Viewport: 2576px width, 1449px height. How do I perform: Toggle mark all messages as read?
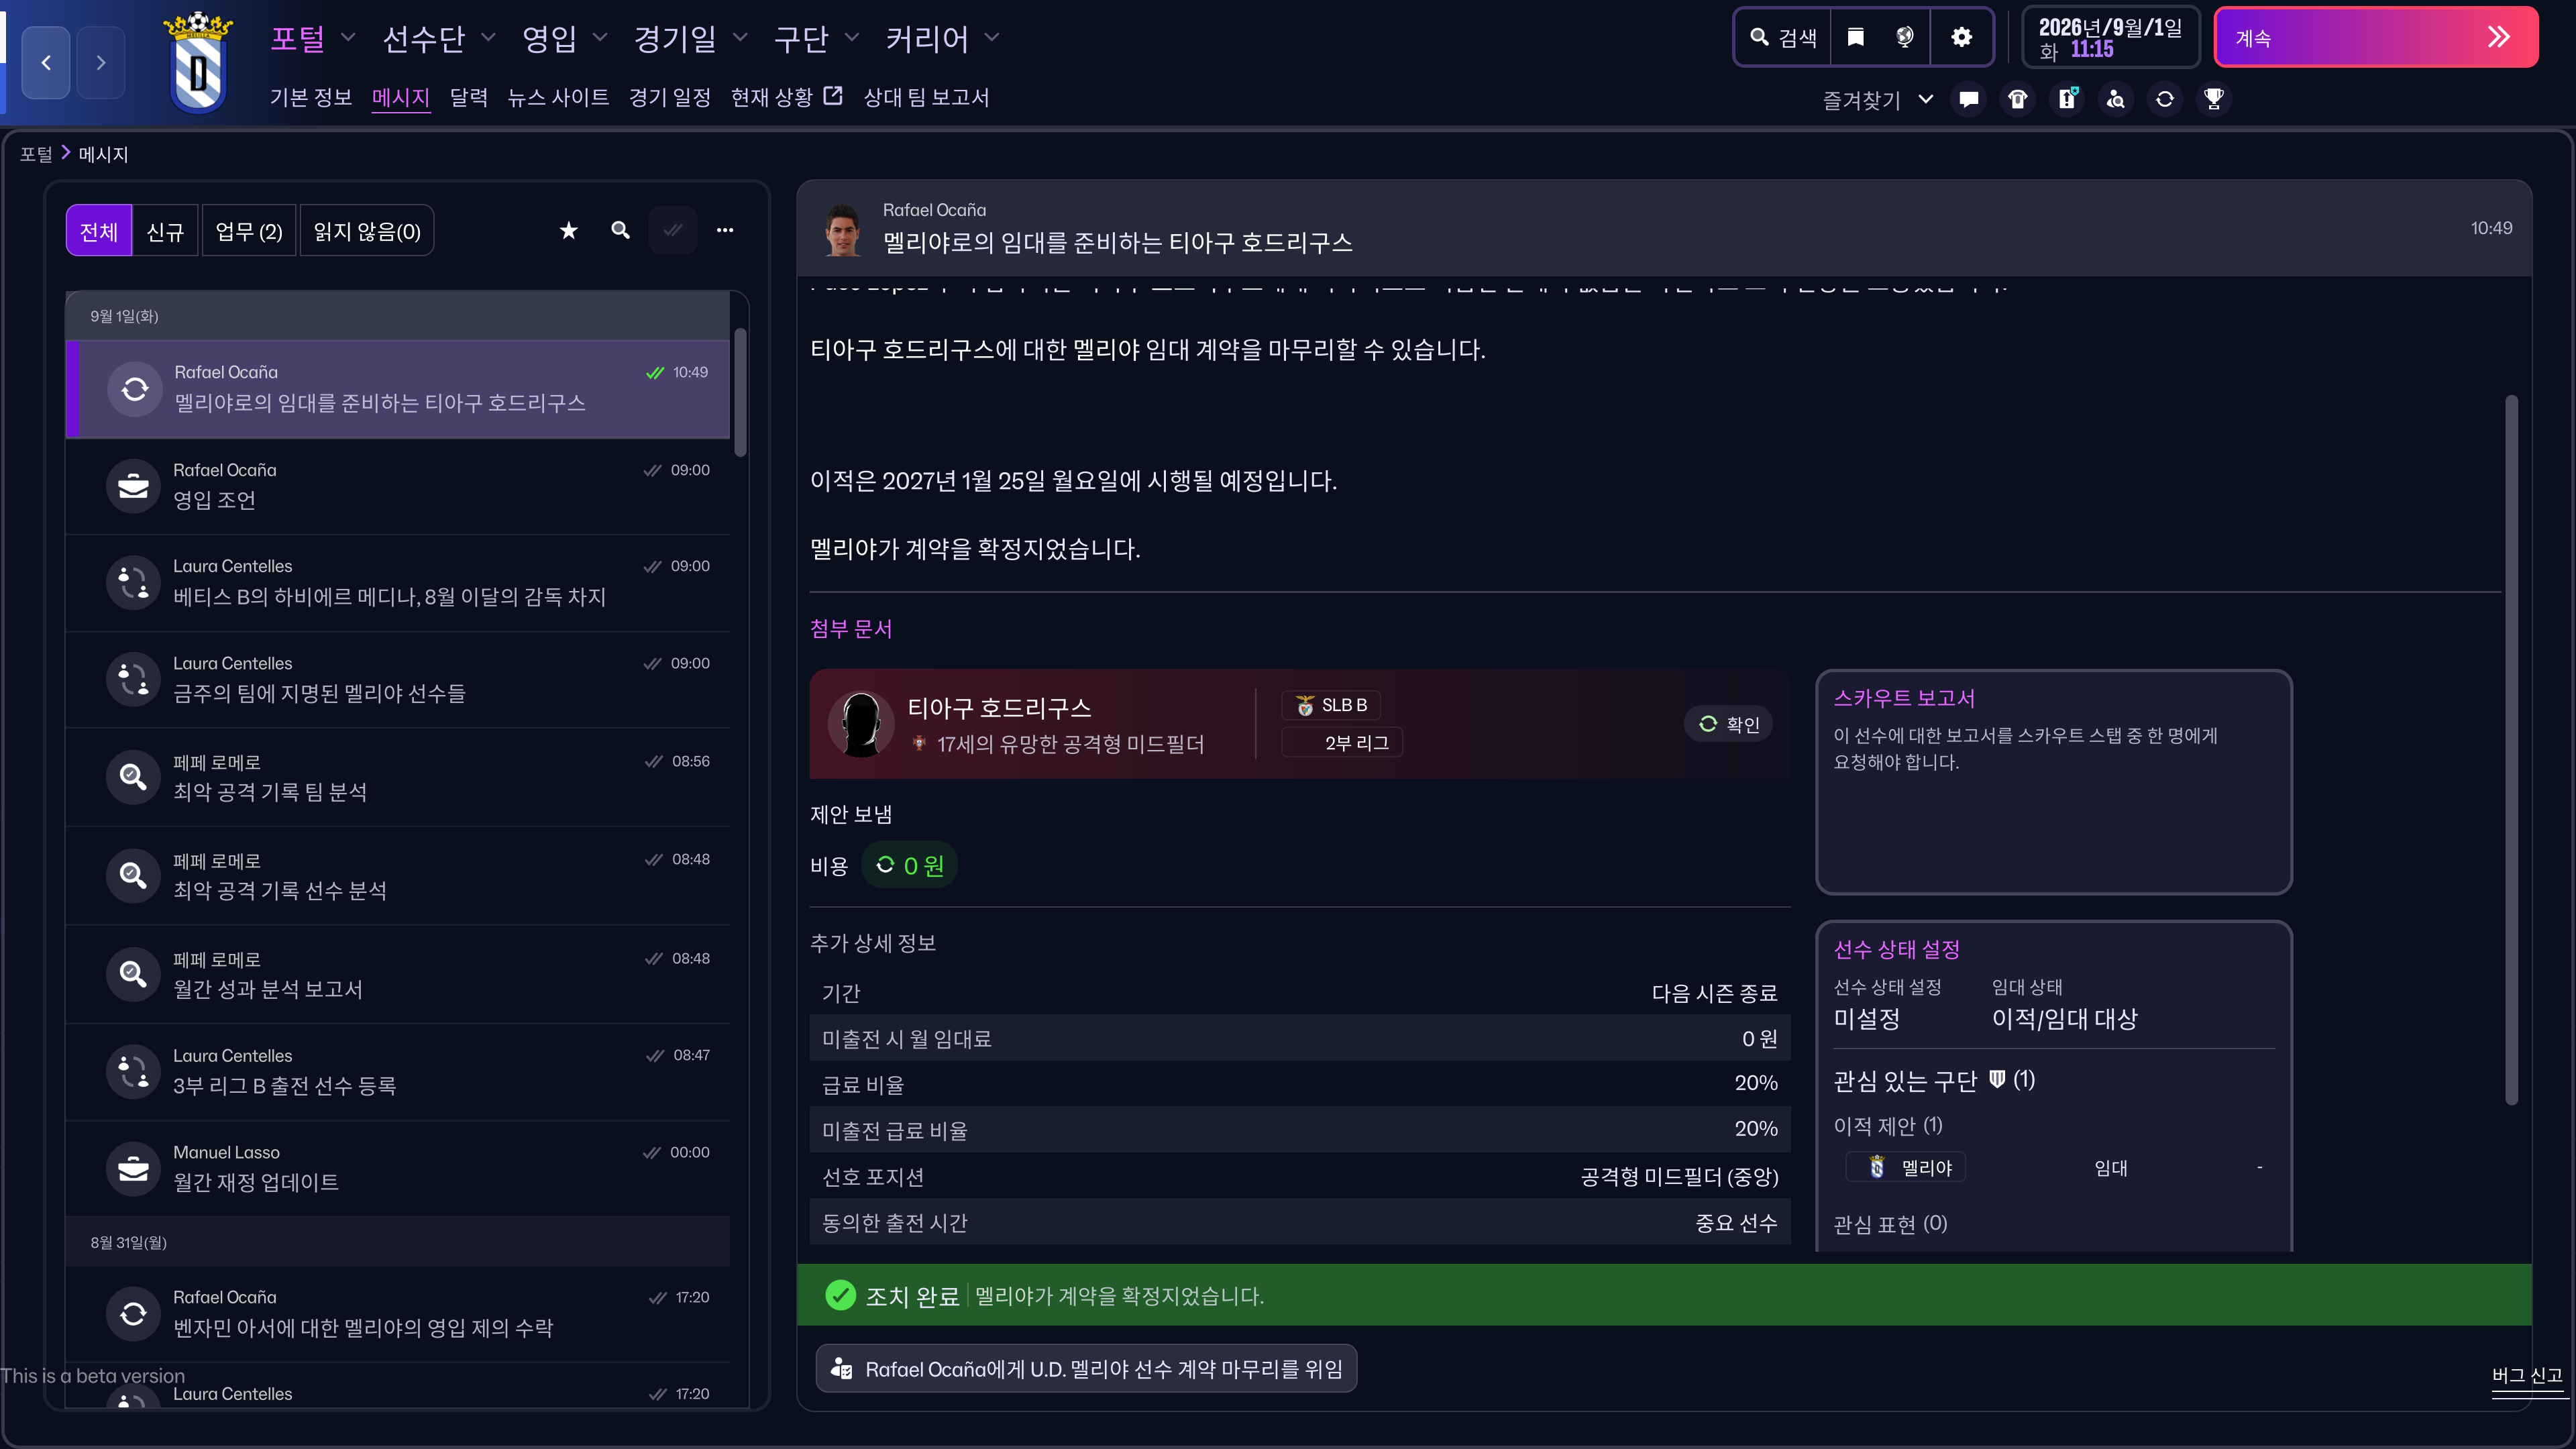[x=672, y=231]
